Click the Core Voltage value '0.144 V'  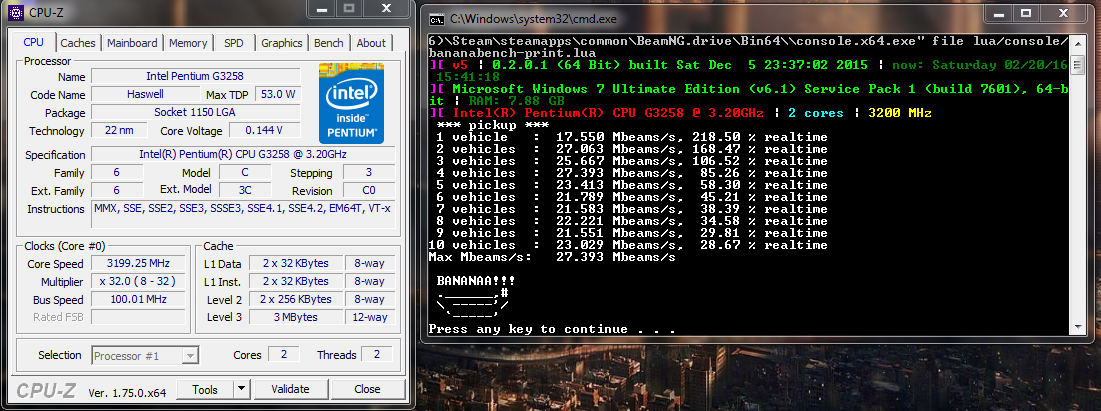265,131
